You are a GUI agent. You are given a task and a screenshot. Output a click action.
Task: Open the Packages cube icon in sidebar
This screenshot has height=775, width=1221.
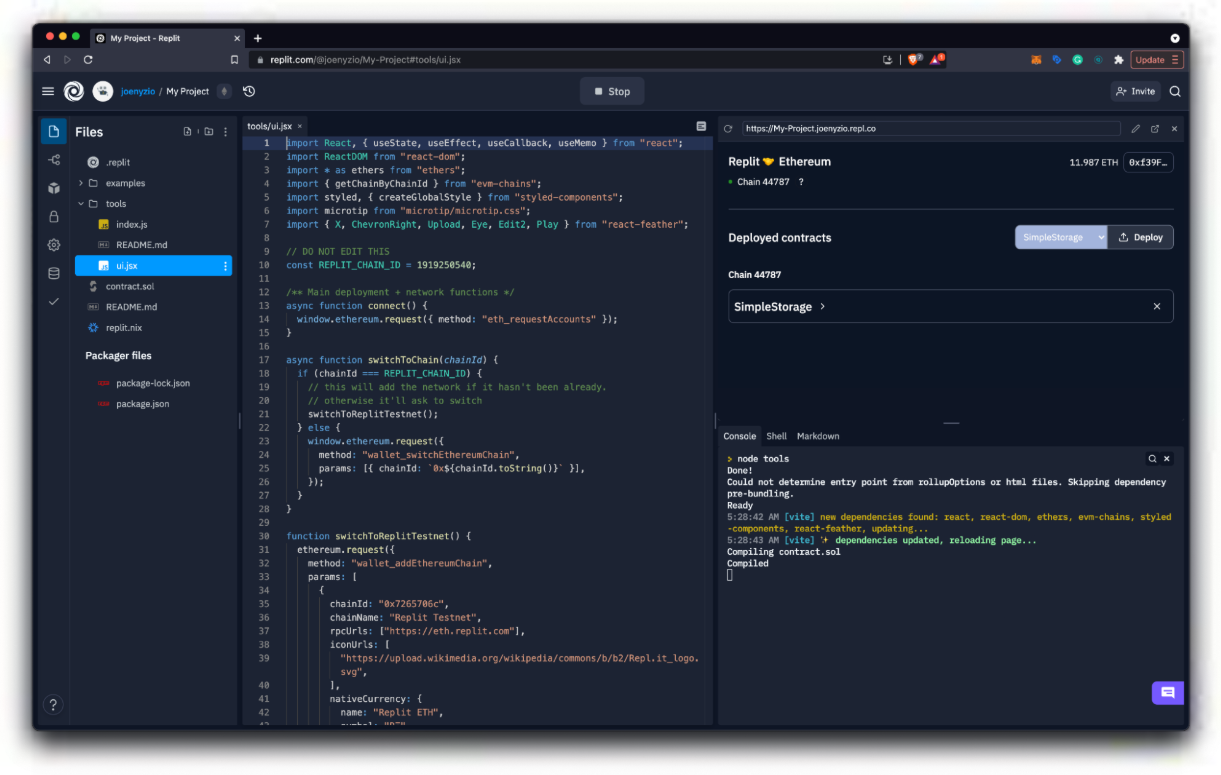[x=54, y=188]
